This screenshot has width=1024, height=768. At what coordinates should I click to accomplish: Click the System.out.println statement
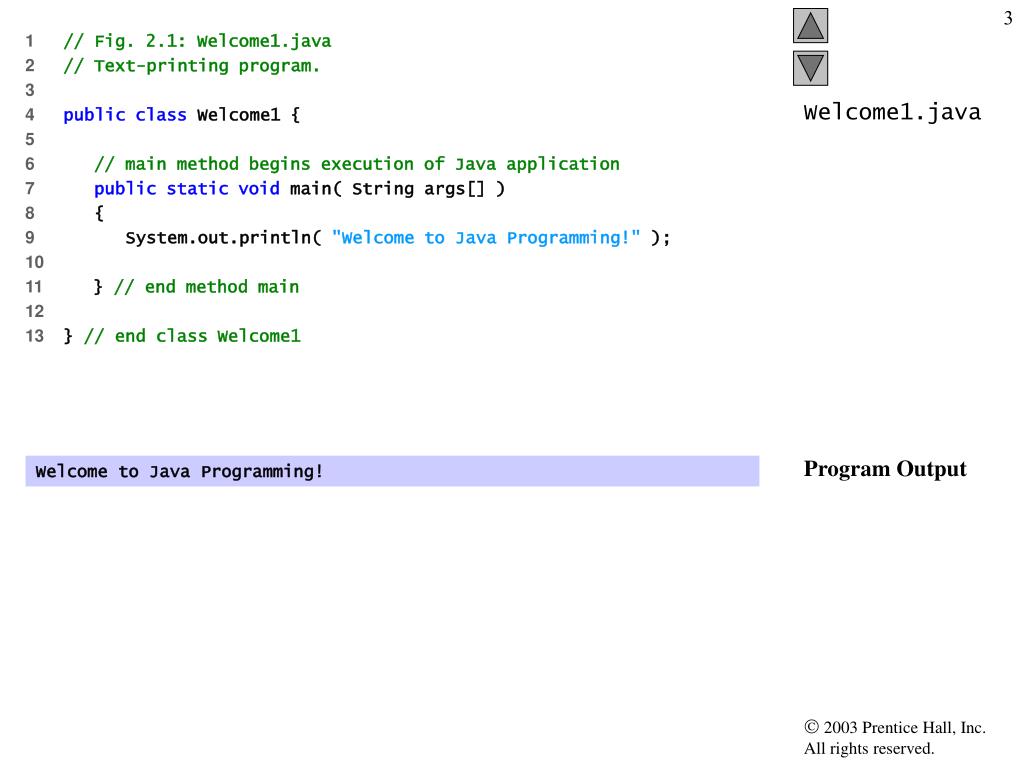click(398, 238)
